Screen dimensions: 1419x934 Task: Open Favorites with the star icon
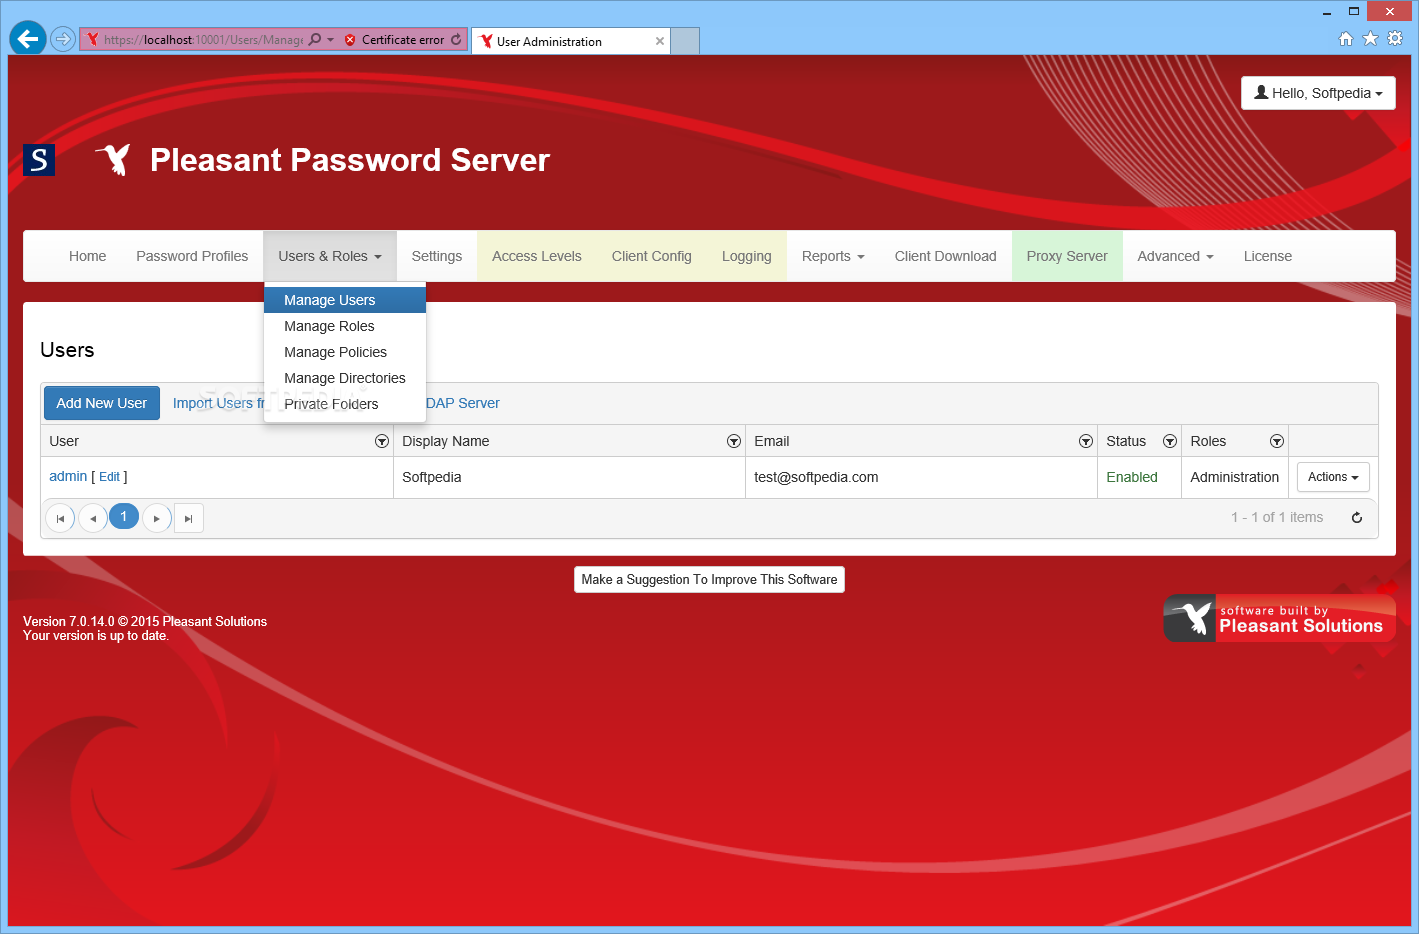pos(1370,39)
